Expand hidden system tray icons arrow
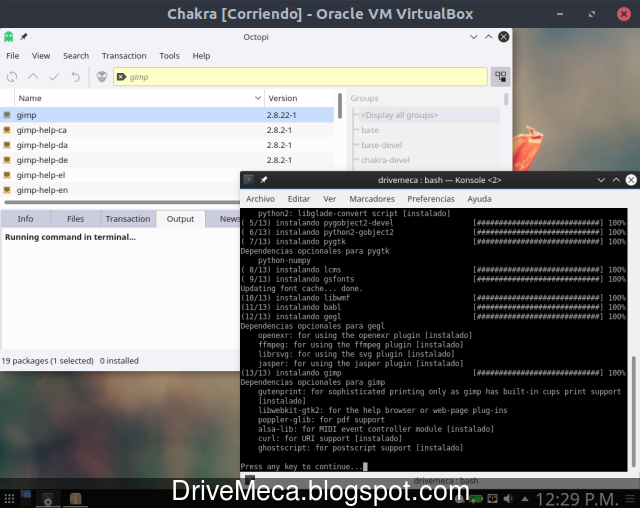Image resolution: width=640 pixels, height=508 pixels. (x=525, y=499)
